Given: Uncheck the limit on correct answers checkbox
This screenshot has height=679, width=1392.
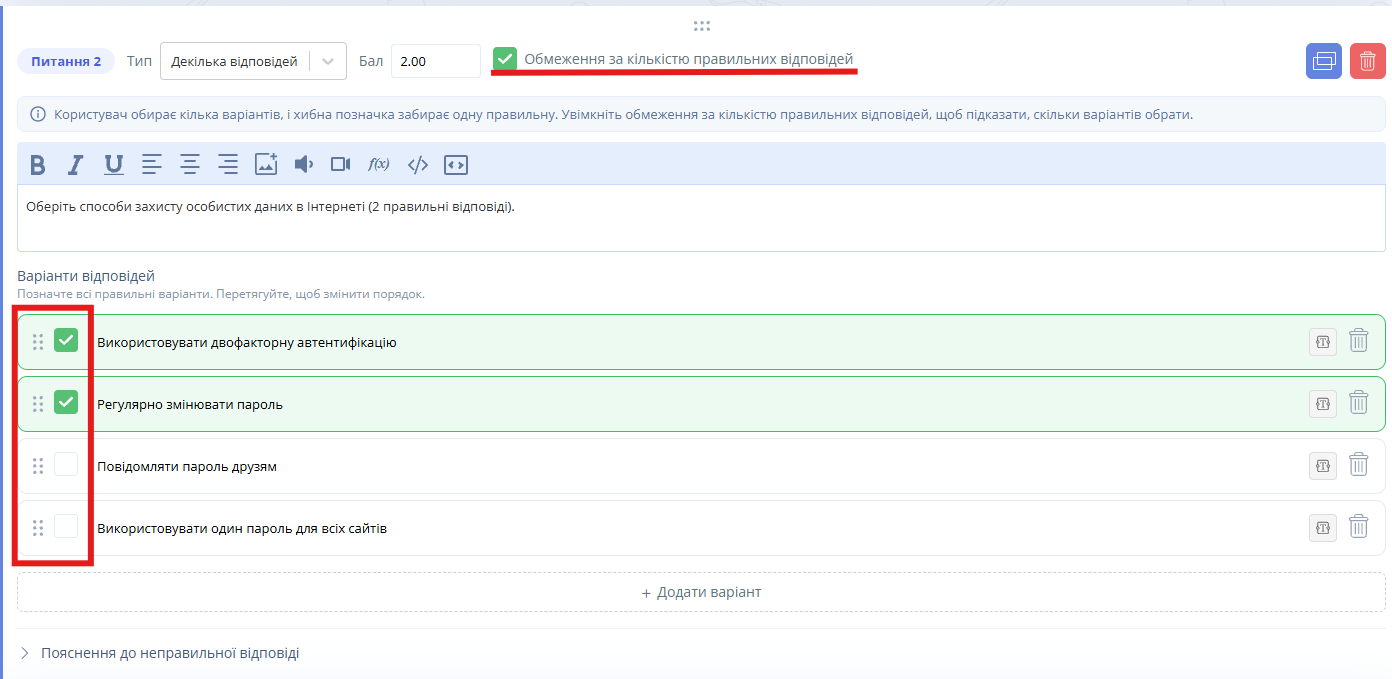Looking at the screenshot, I should pos(505,60).
